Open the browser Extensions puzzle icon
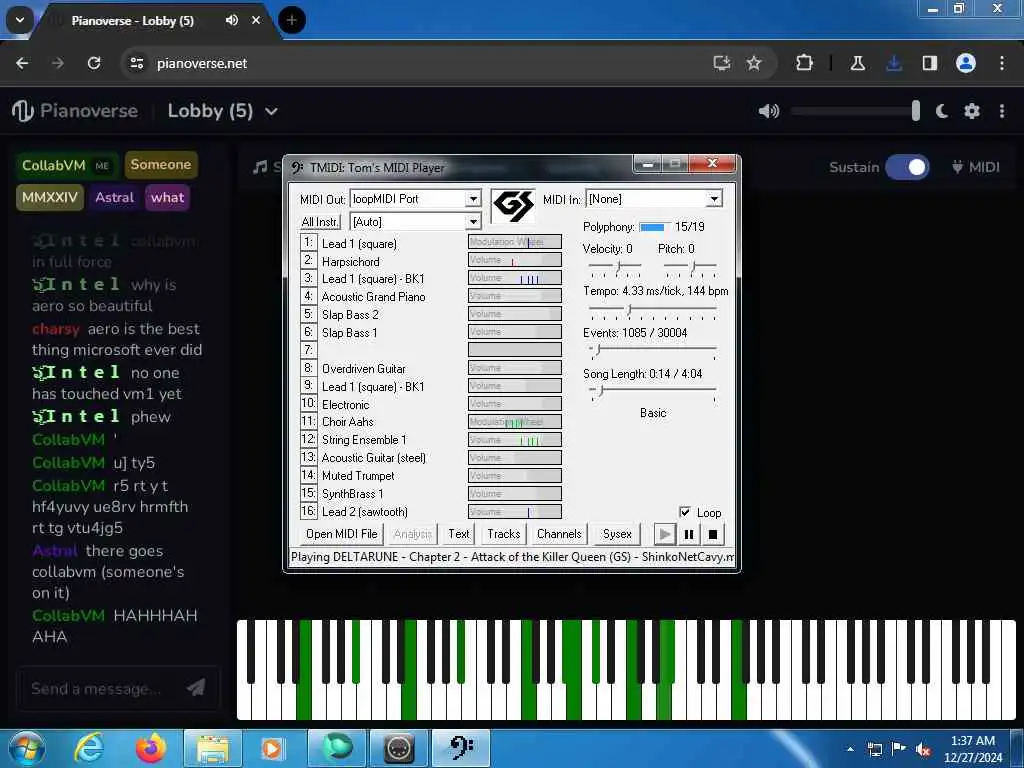The height and width of the screenshot is (768, 1024). 805,63
